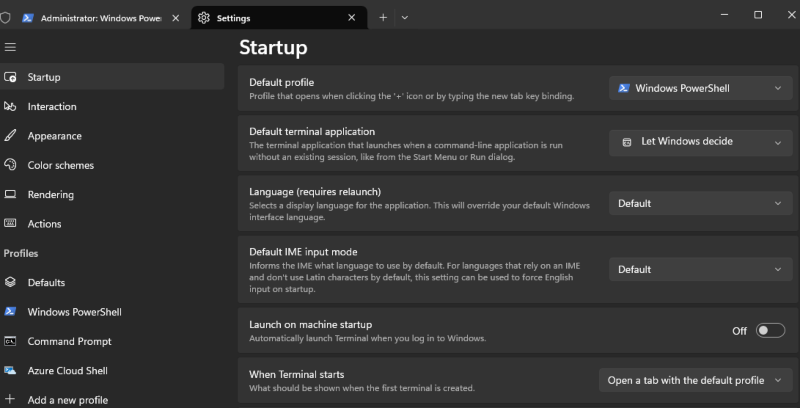Open the Language dropdown

tap(701, 203)
